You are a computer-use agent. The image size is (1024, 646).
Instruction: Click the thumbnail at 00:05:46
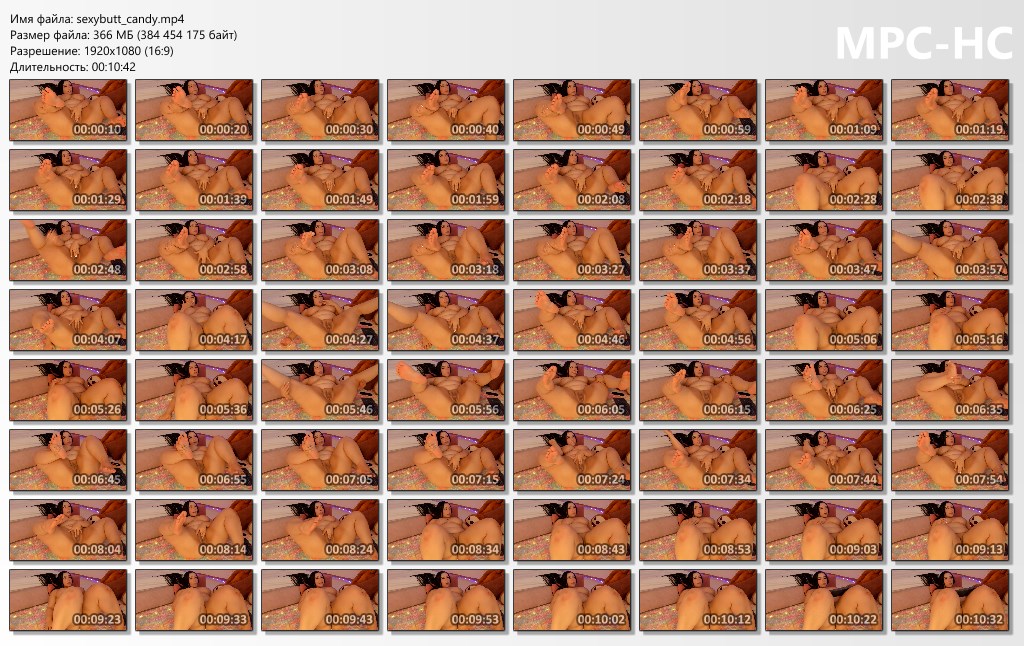320,390
